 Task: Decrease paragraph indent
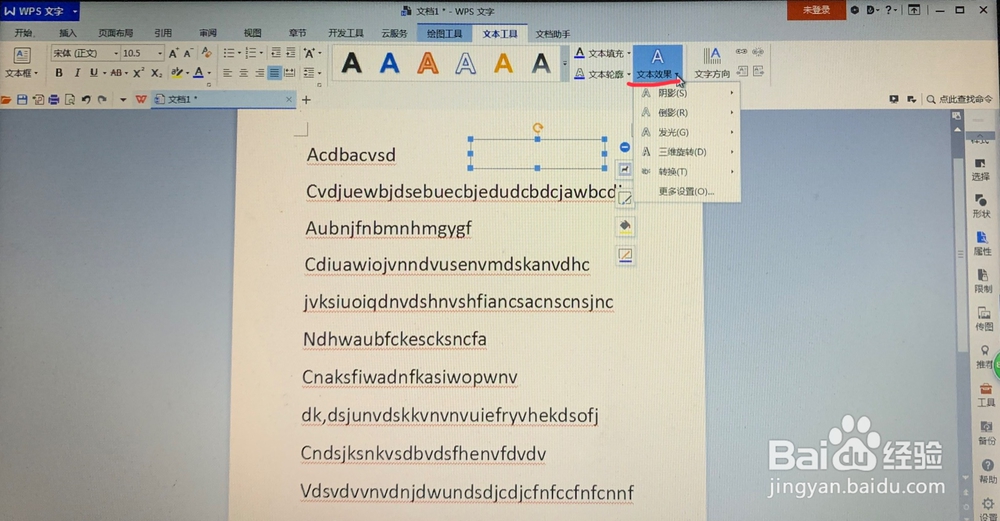click(x=276, y=53)
